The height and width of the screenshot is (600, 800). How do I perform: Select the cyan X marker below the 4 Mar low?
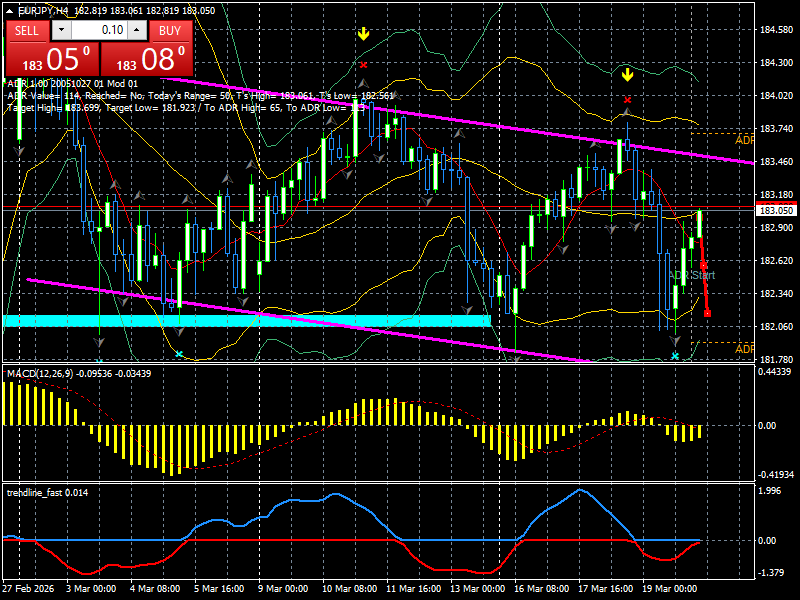pos(179,354)
